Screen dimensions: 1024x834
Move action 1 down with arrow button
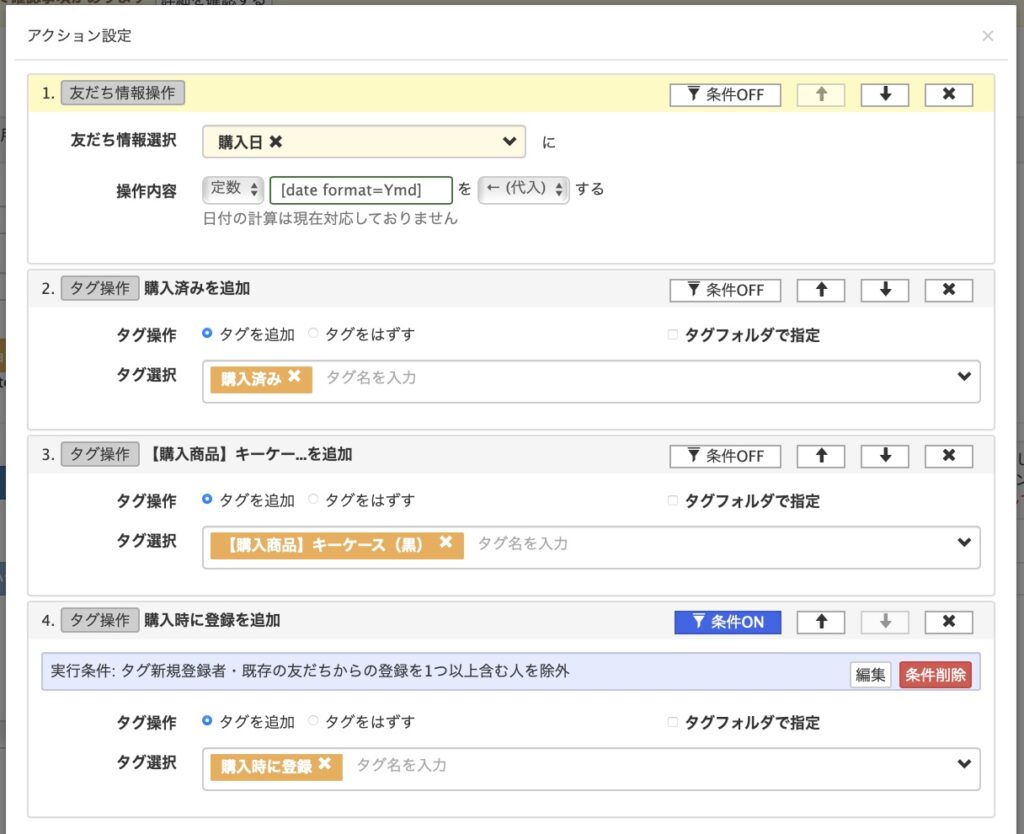pos(884,95)
